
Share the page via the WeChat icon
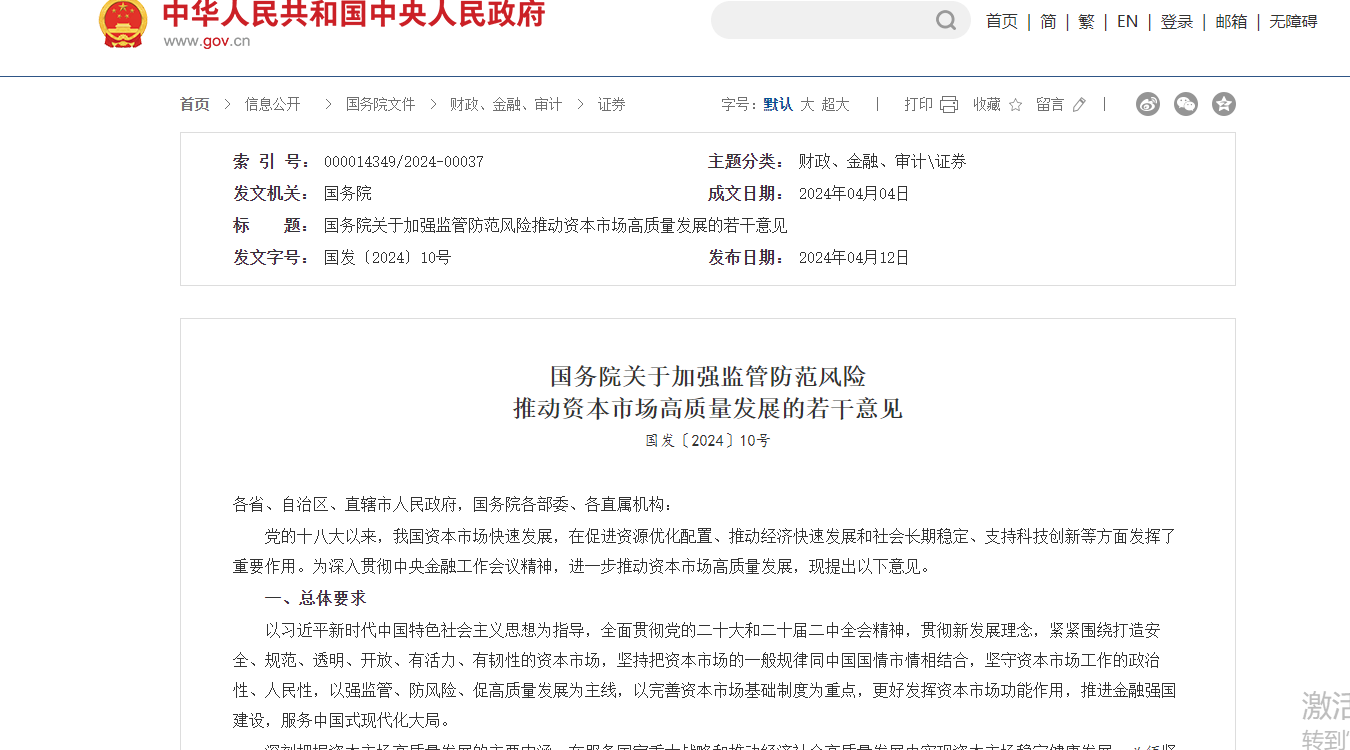(x=1186, y=104)
